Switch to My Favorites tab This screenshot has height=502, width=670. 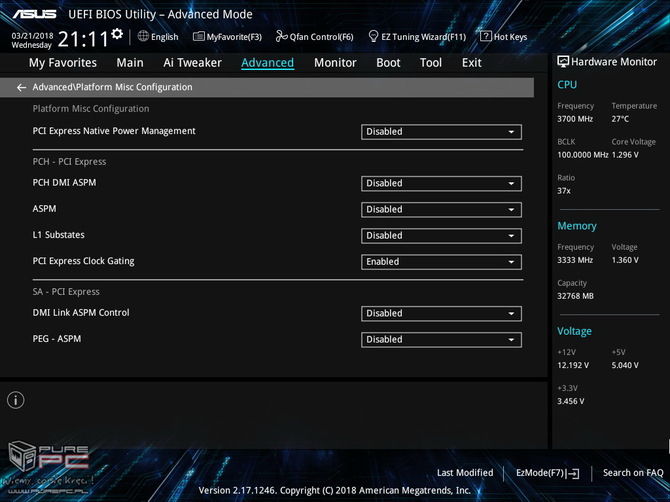click(x=63, y=63)
